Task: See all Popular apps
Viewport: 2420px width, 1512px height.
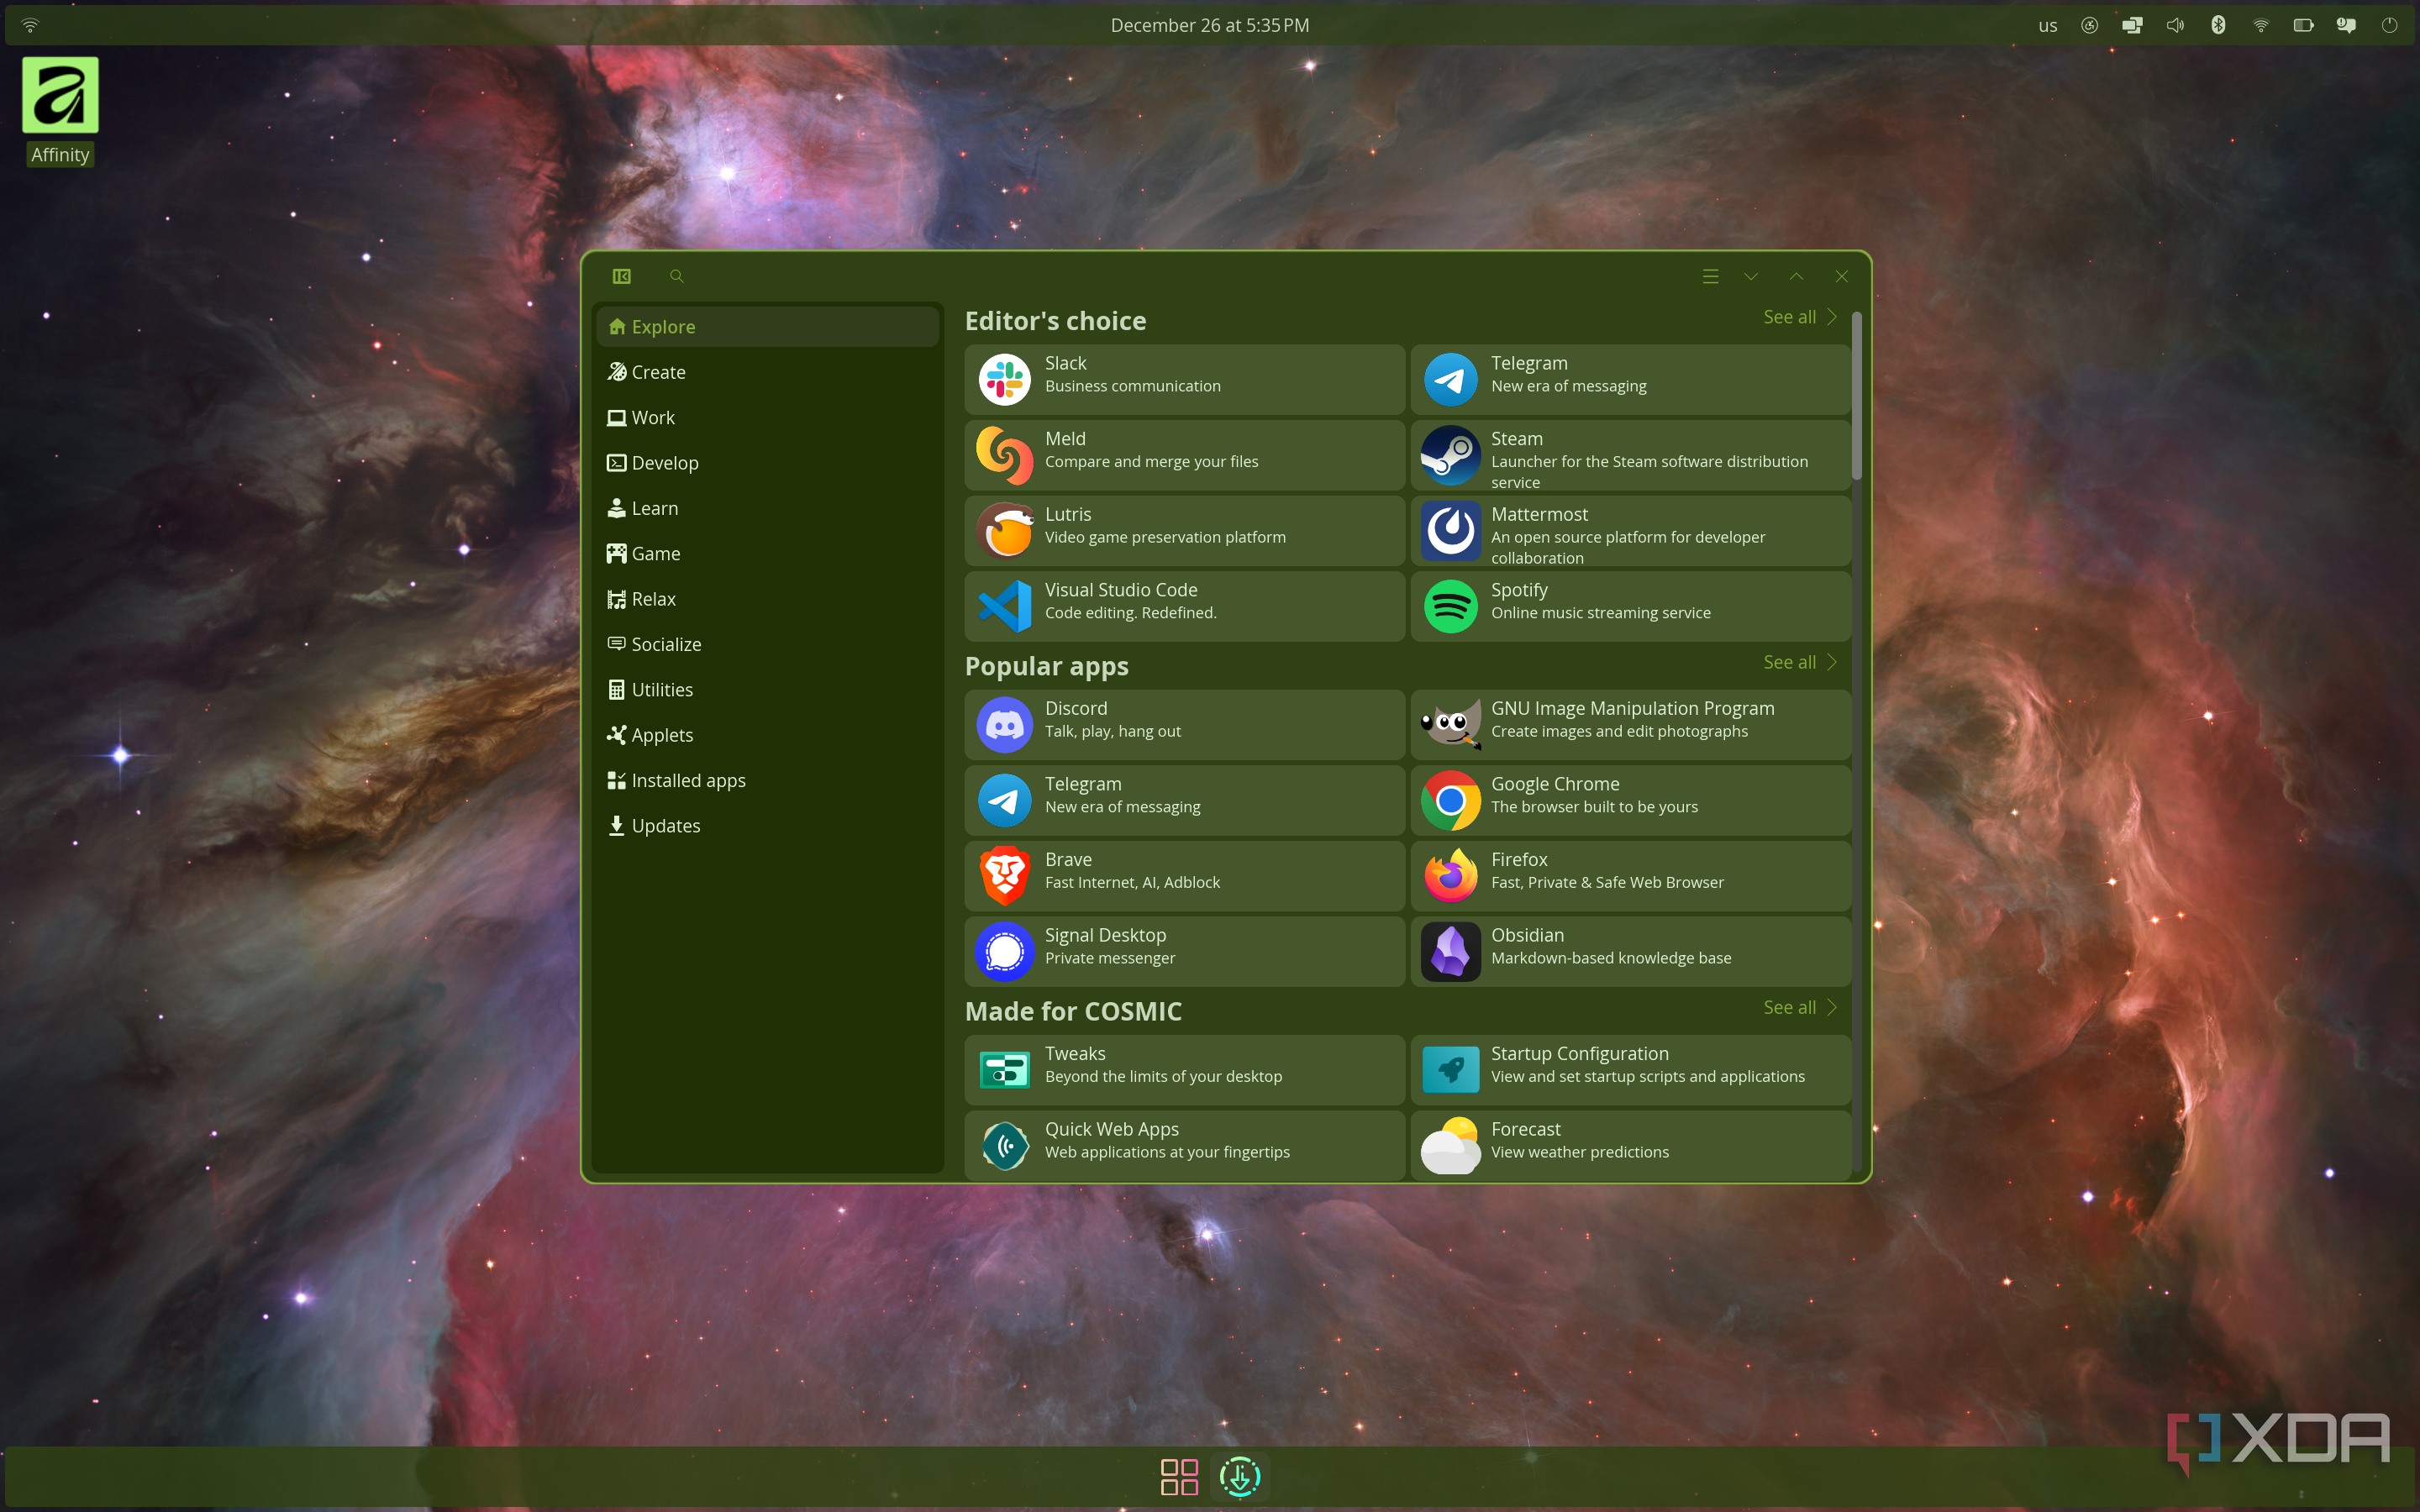Action: pos(1800,662)
